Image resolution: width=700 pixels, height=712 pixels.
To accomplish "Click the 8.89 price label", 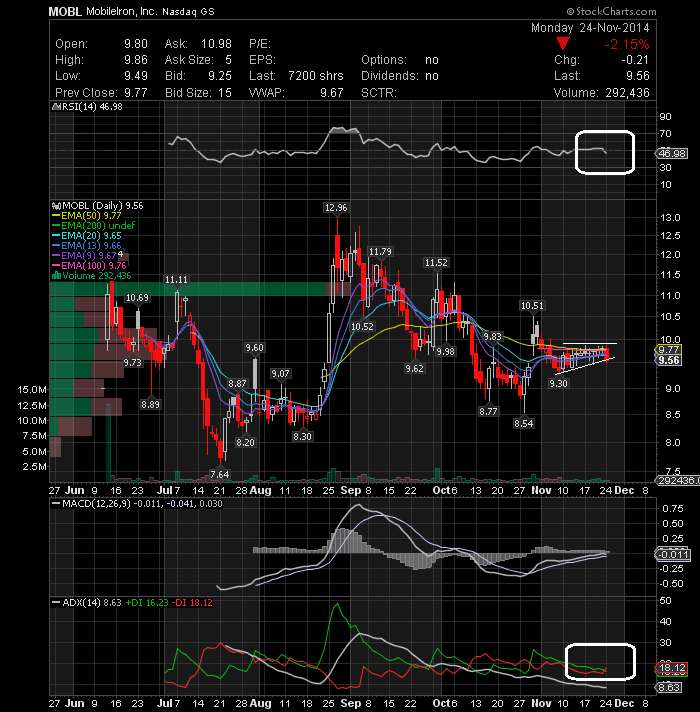I will pyautogui.click(x=150, y=405).
